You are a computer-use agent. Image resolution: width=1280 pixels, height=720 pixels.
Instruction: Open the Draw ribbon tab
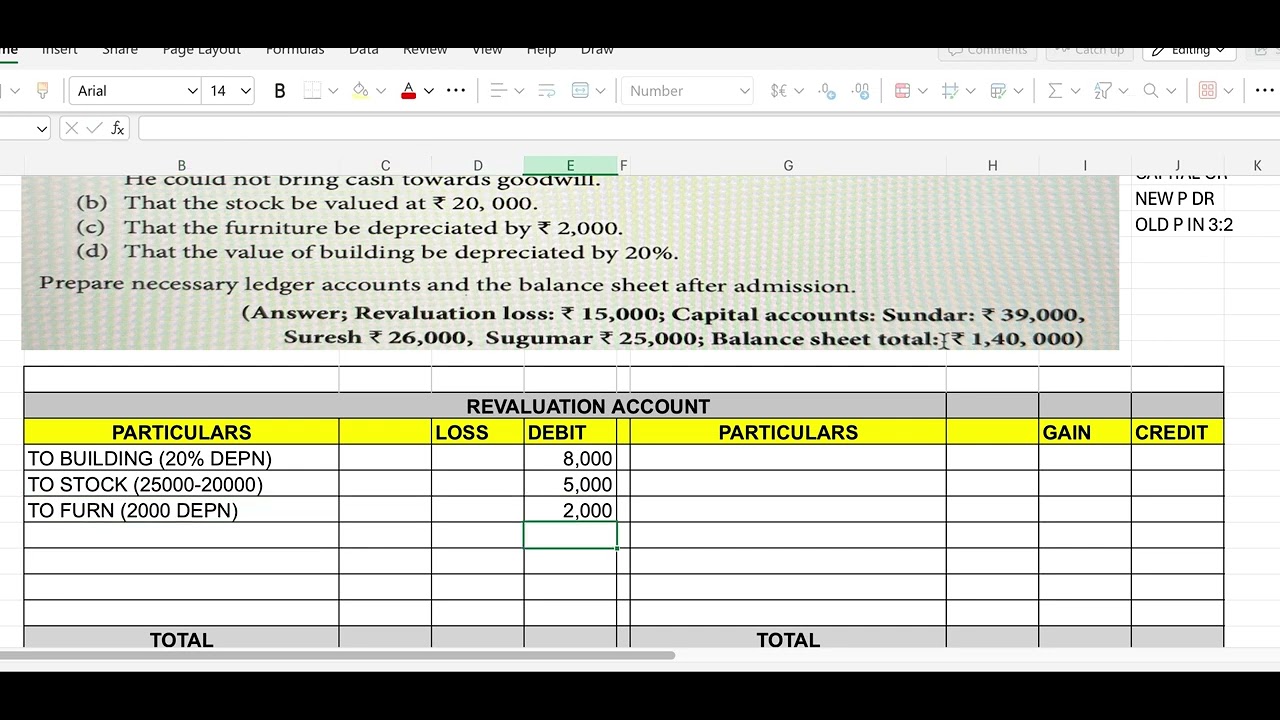[597, 50]
